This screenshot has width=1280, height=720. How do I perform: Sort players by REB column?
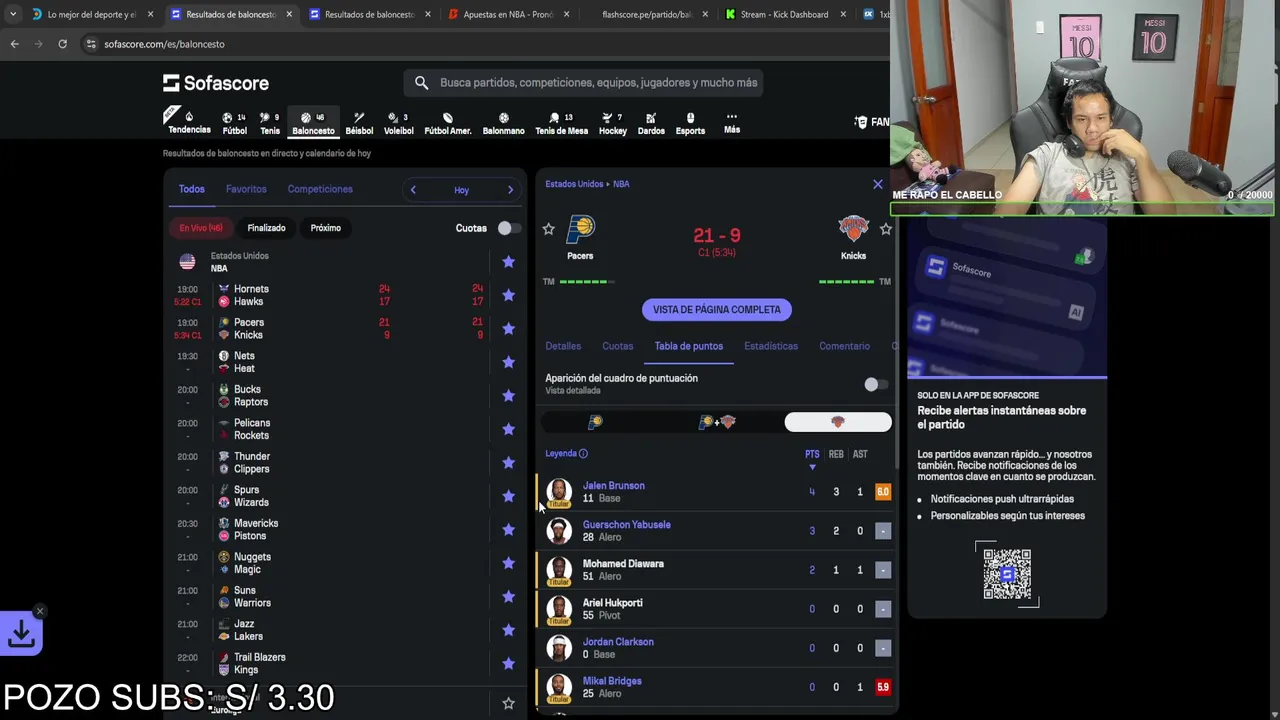836,454
